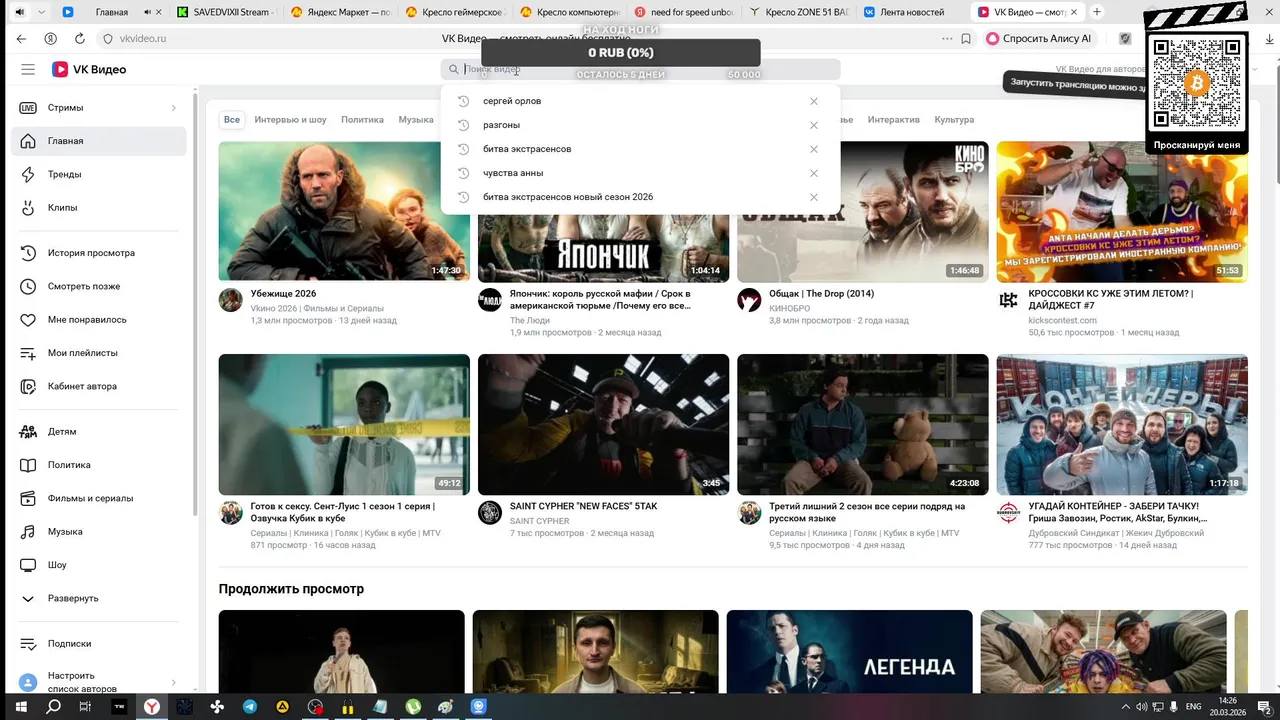Open Общак | The Drop (2014) title
The height and width of the screenshot is (720, 1280).
tap(821, 294)
